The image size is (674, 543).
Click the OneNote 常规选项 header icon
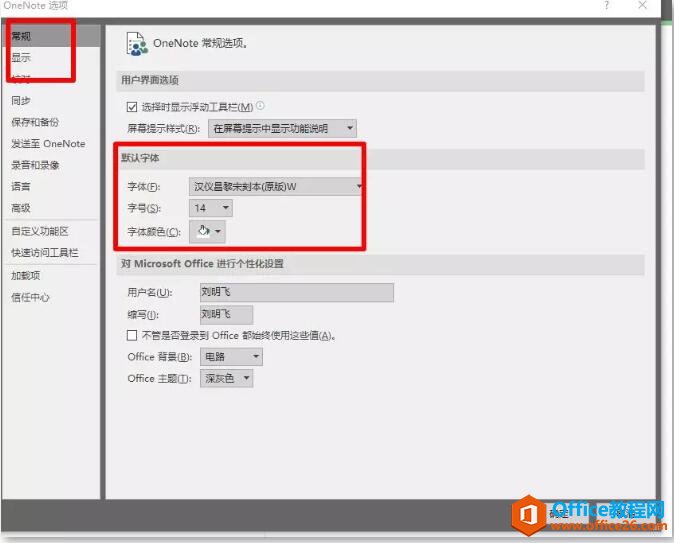coord(137,44)
